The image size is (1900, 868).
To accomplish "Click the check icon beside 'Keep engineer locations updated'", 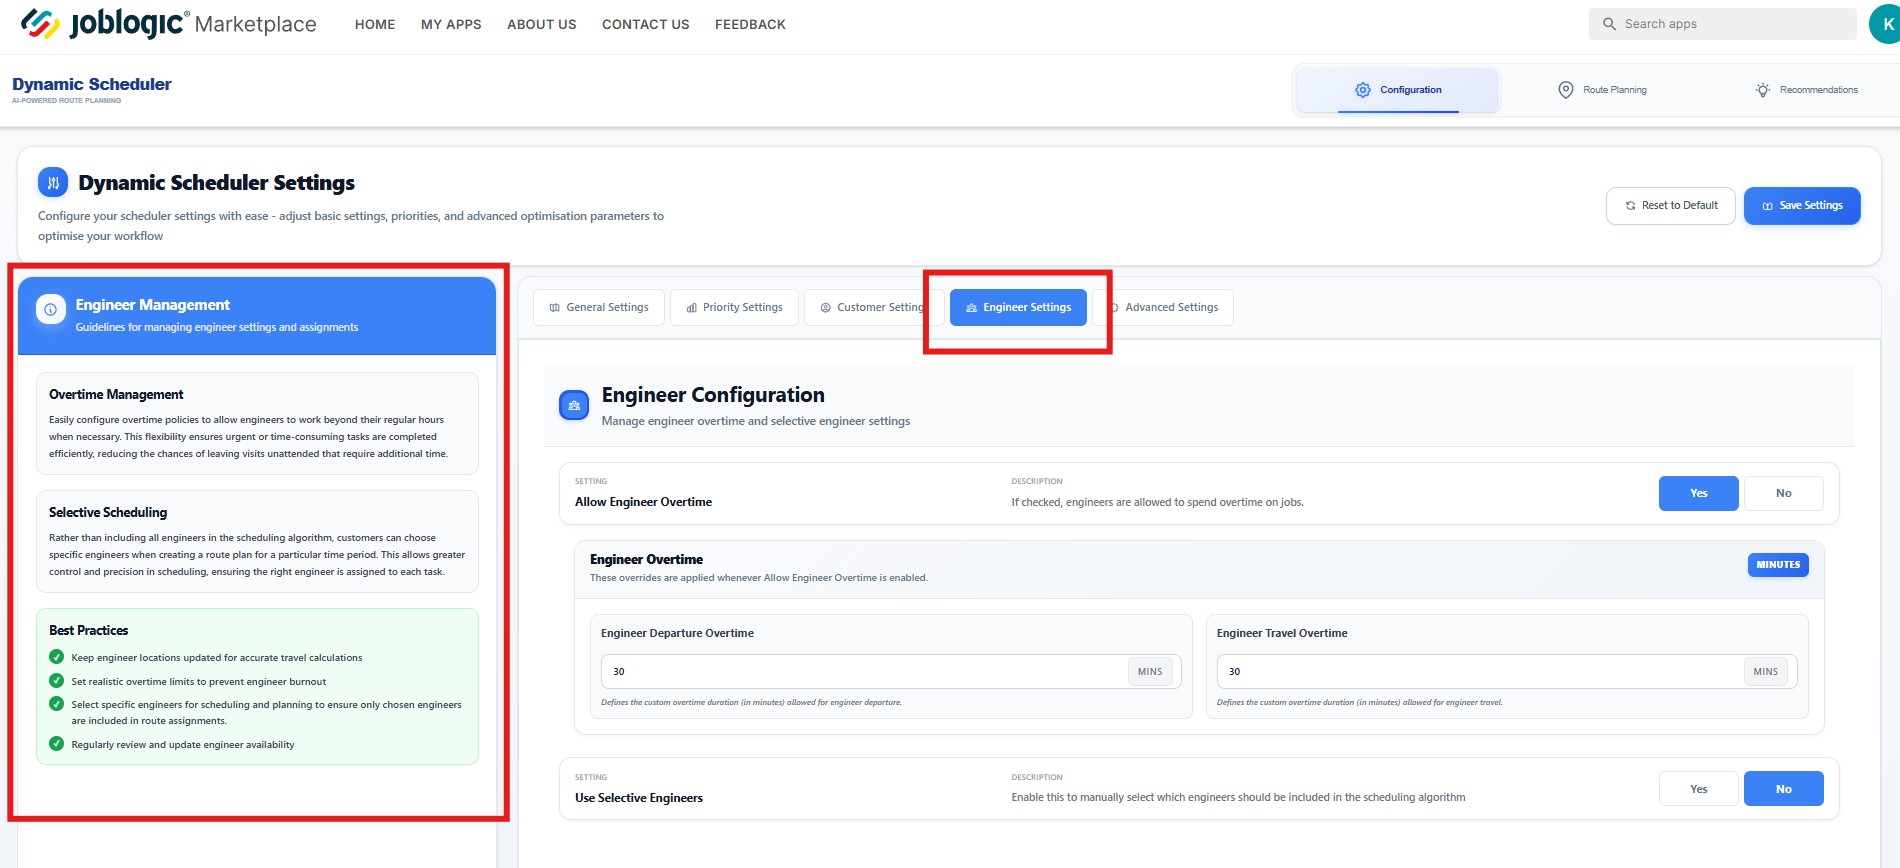I will [x=57, y=657].
